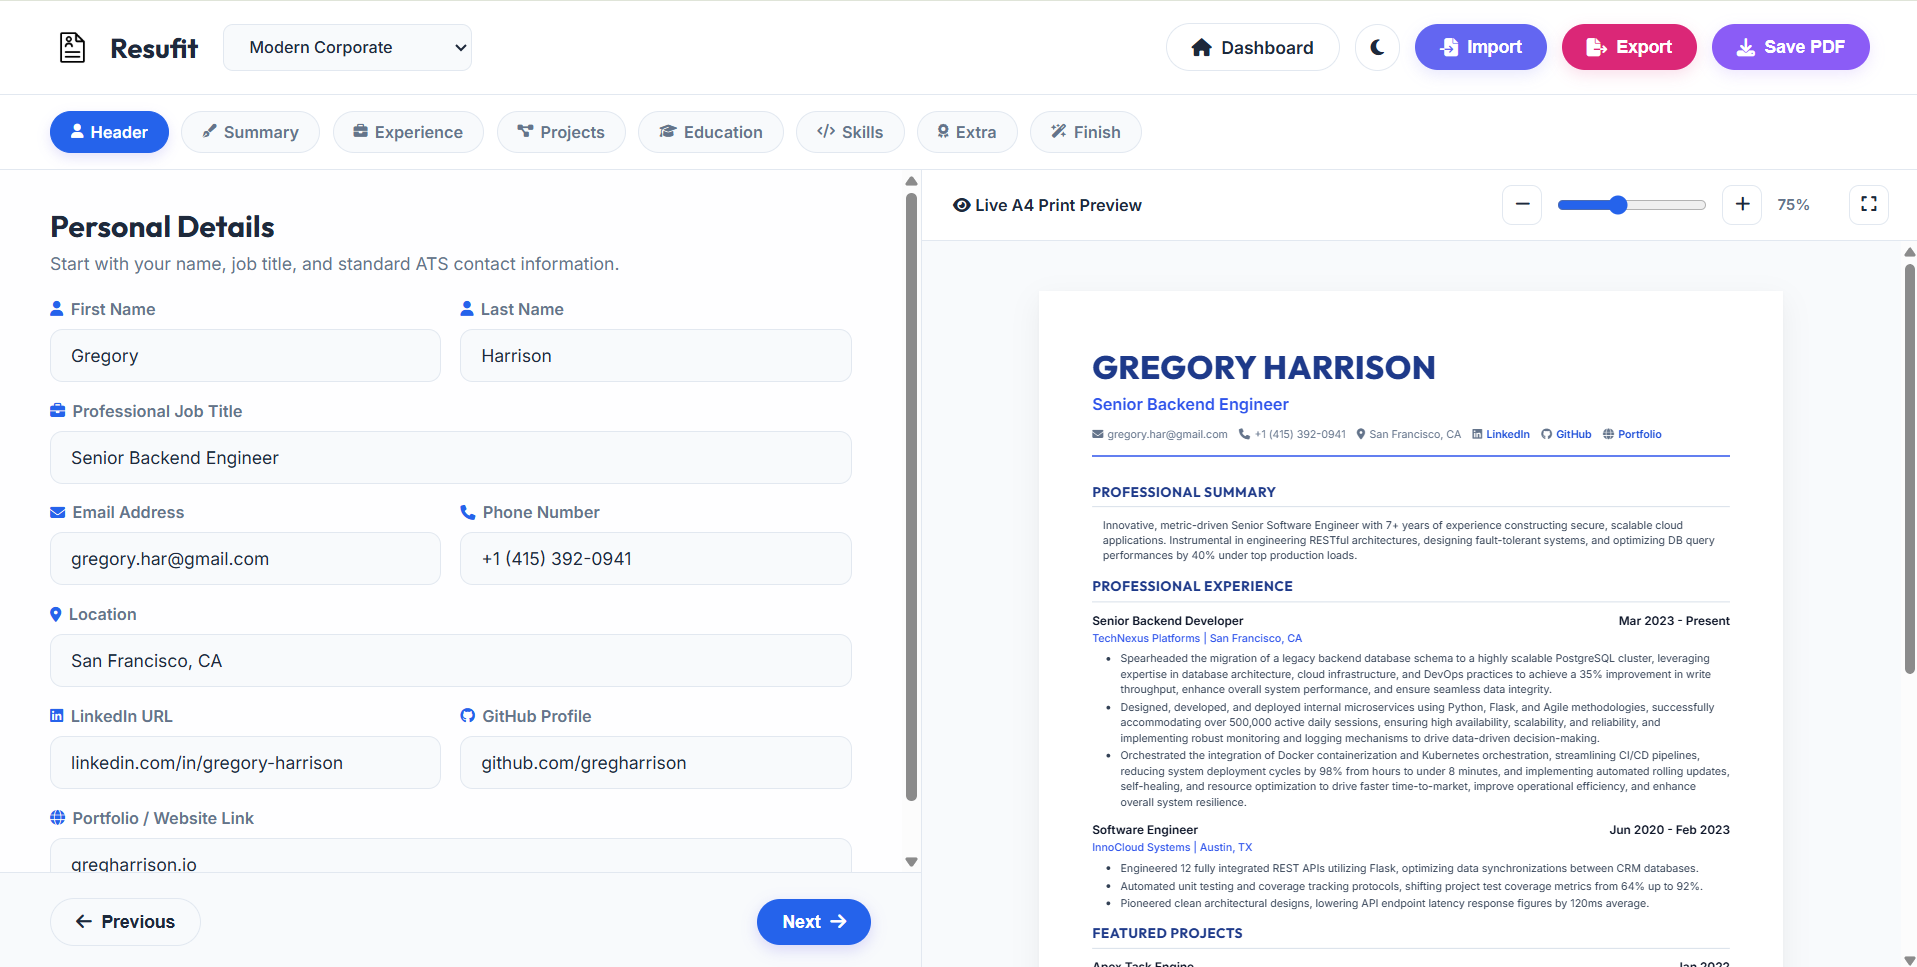
Task: Click the envelope icon beside Email Address label
Action: 58,512
